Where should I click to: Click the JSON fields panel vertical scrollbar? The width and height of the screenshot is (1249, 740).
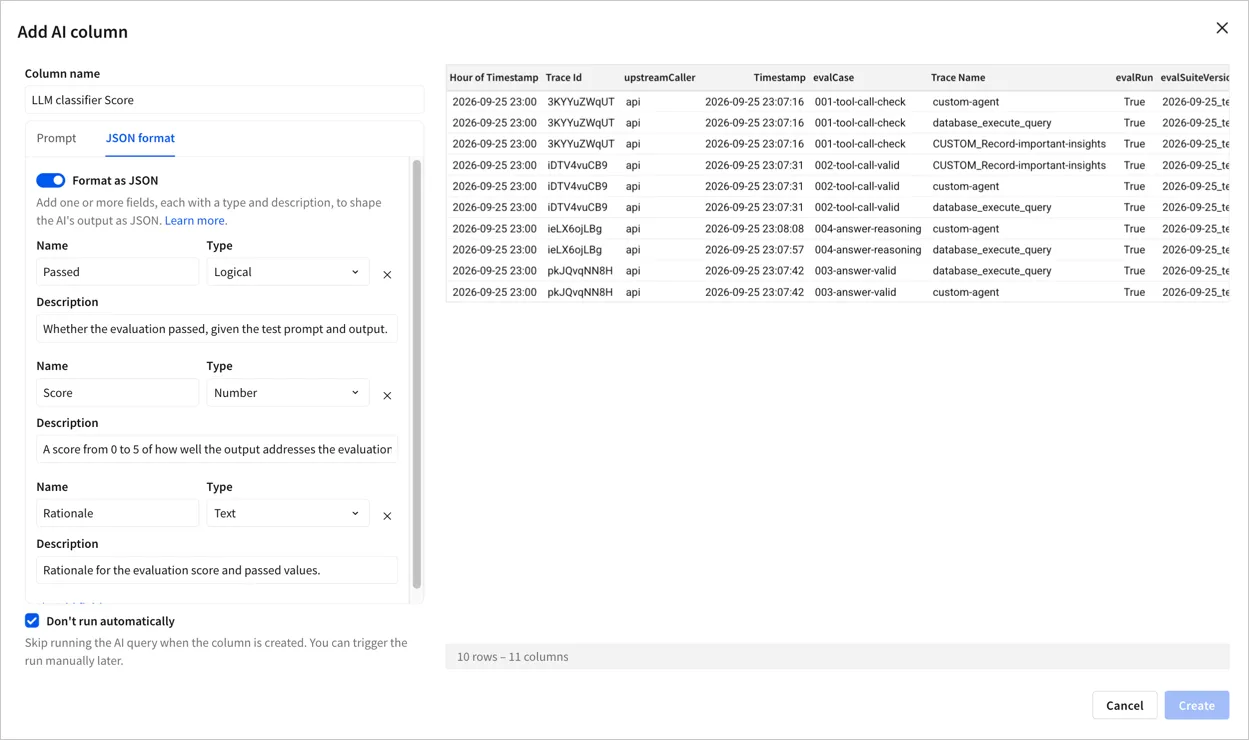417,374
